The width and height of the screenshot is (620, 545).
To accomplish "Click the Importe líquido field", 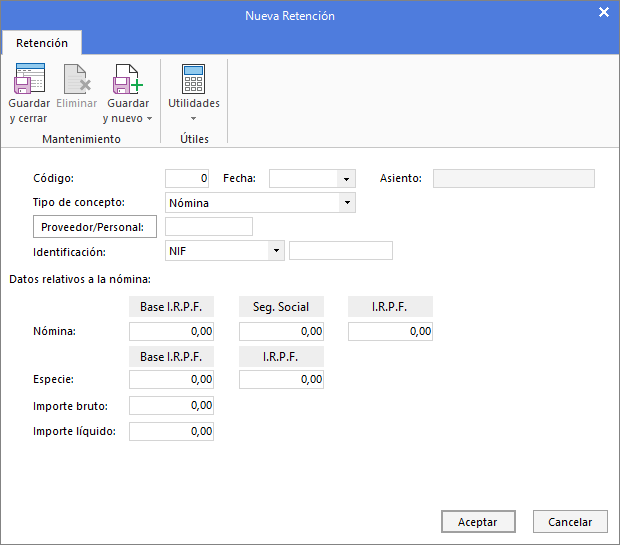I will click(171, 431).
